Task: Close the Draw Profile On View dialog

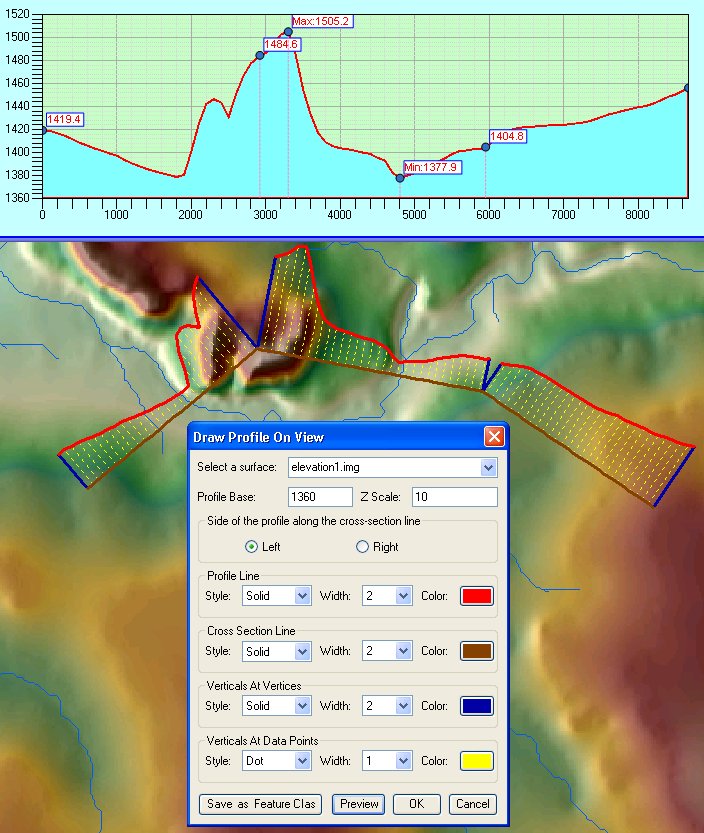Action: [493, 437]
